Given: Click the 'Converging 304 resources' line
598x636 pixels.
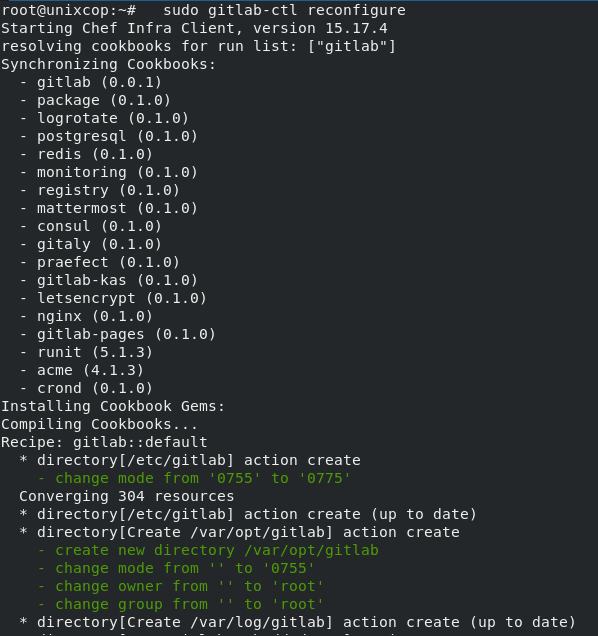Looking at the screenshot, I should pos(127,496).
